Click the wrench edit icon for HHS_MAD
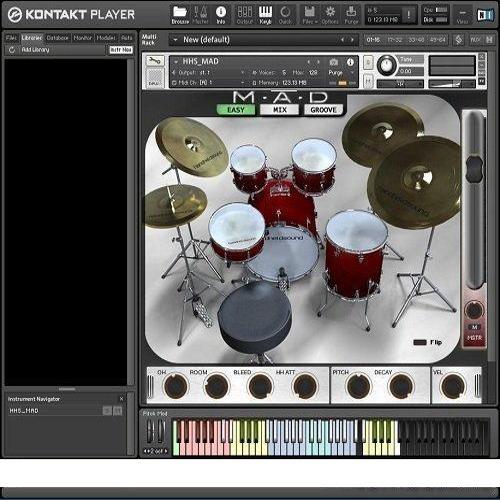This screenshot has height=500, width=500. click(155, 61)
